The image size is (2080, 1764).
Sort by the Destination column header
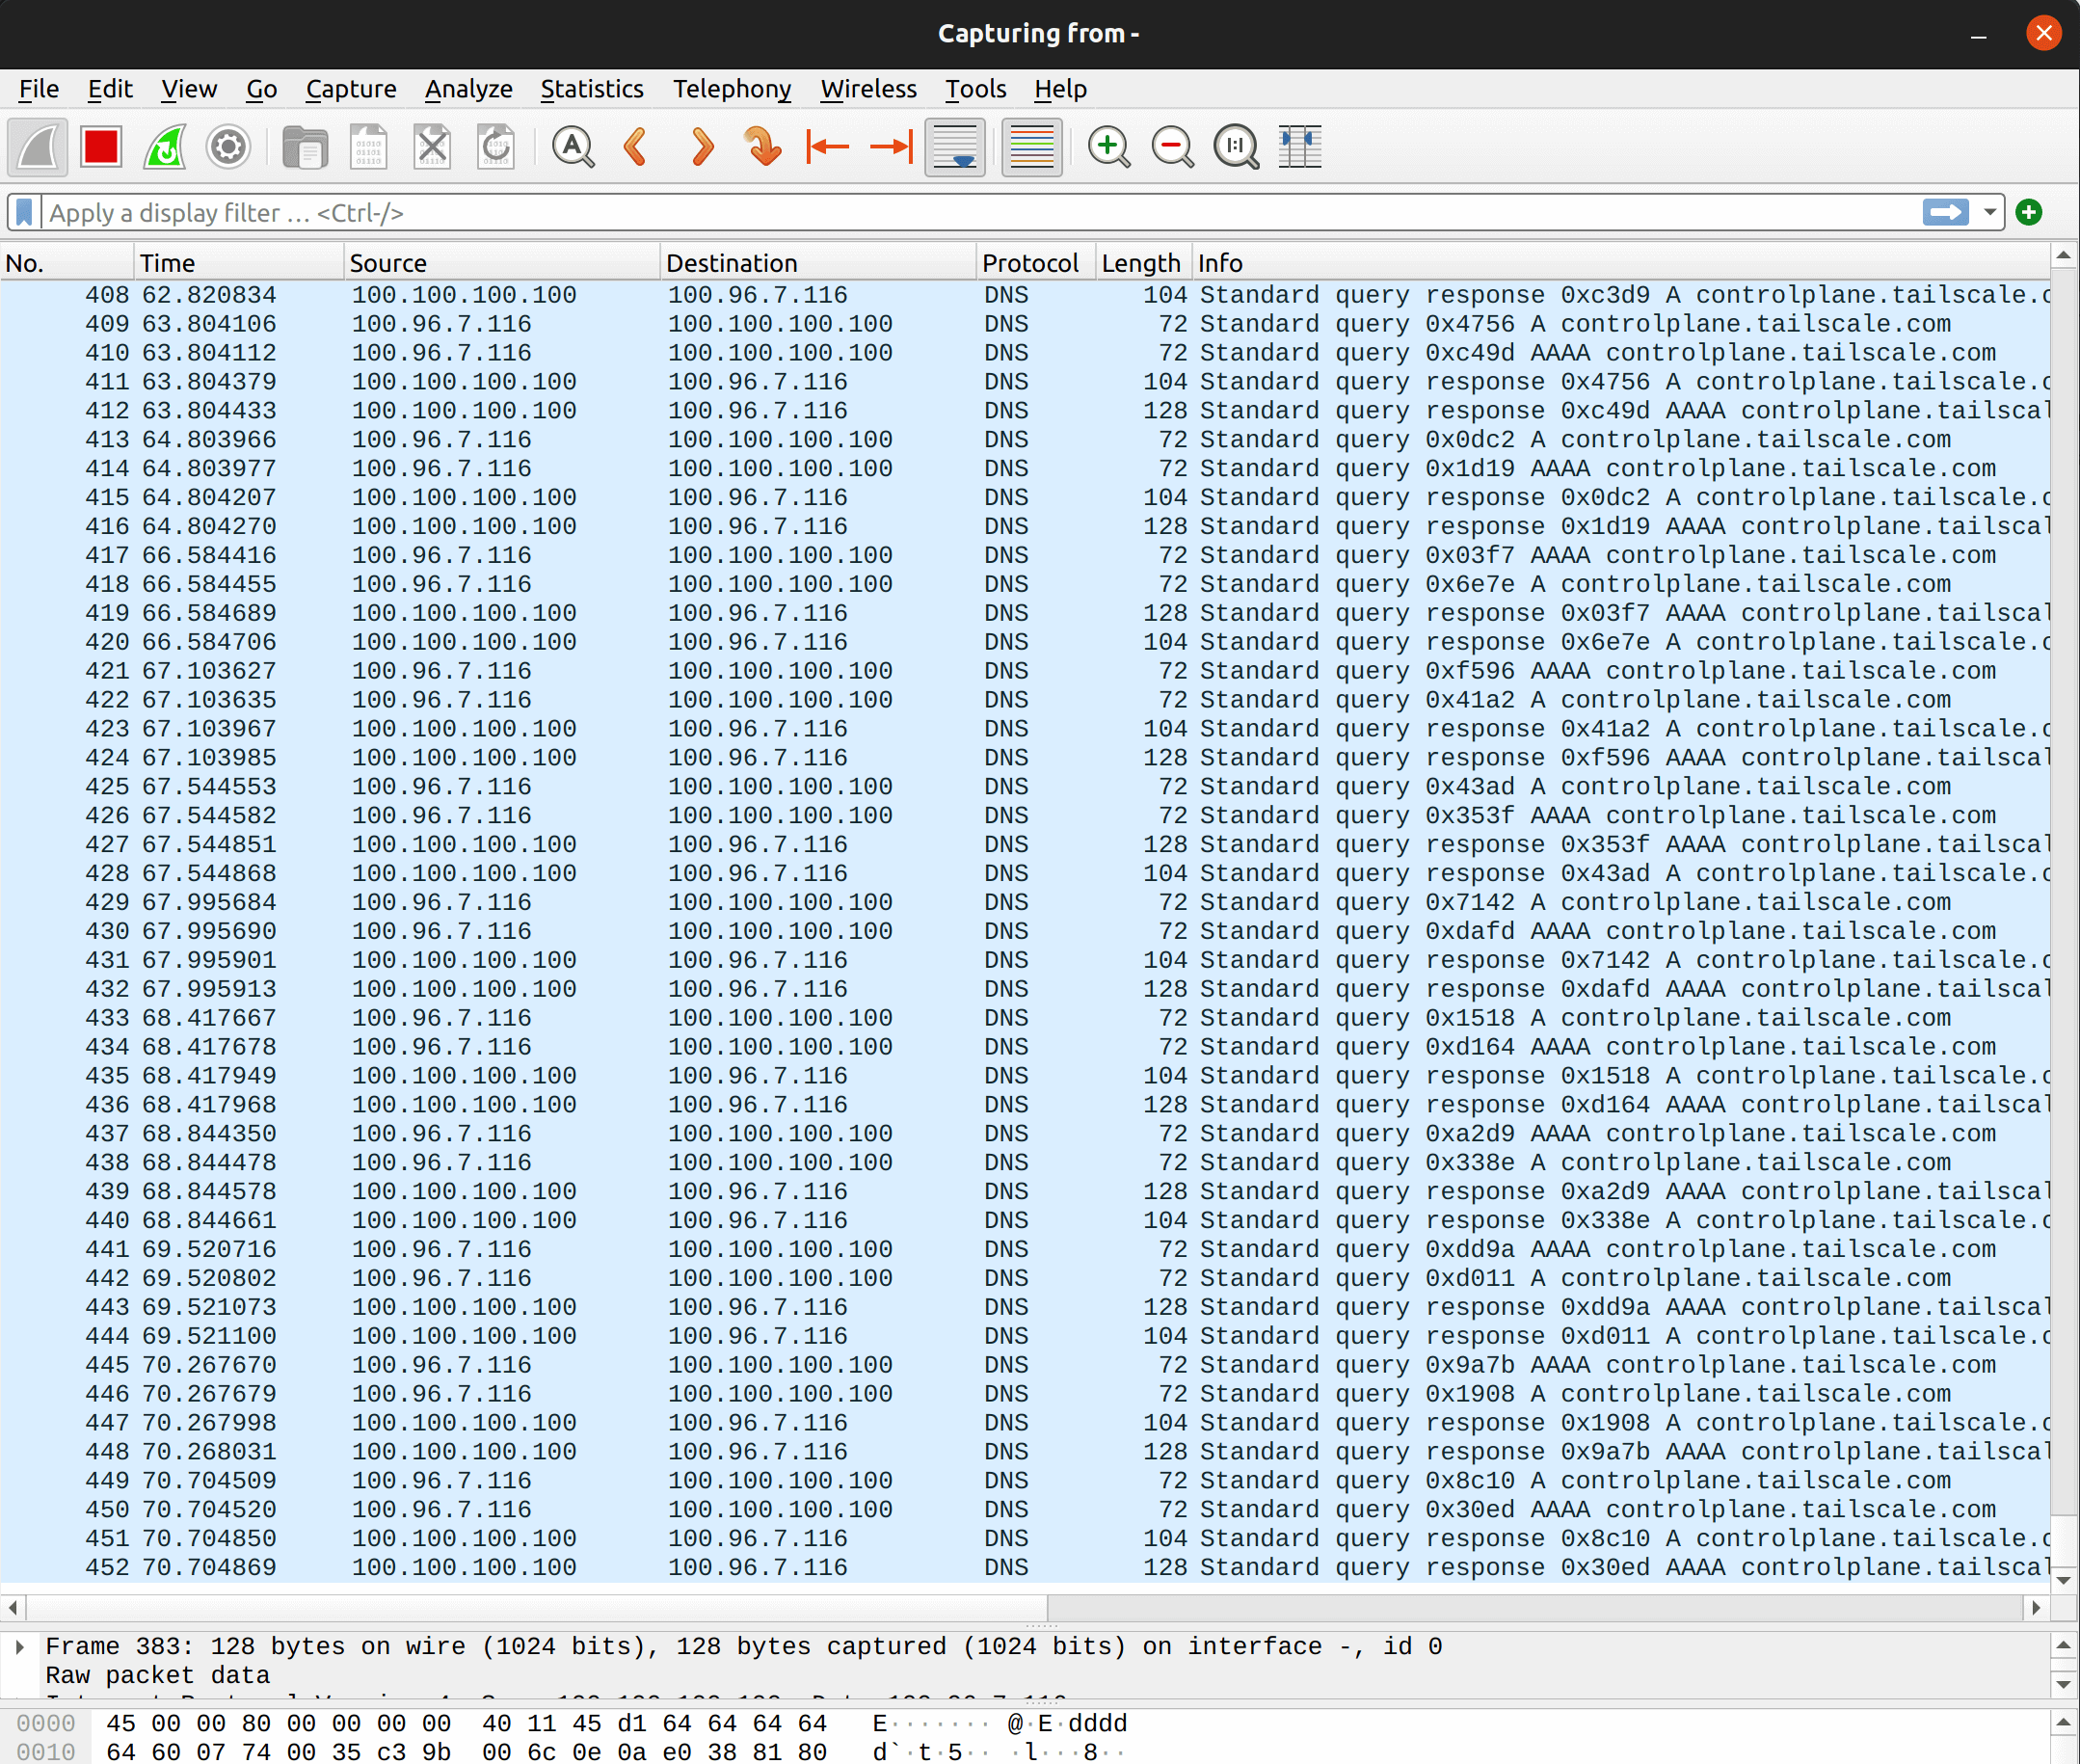point(818,263)
